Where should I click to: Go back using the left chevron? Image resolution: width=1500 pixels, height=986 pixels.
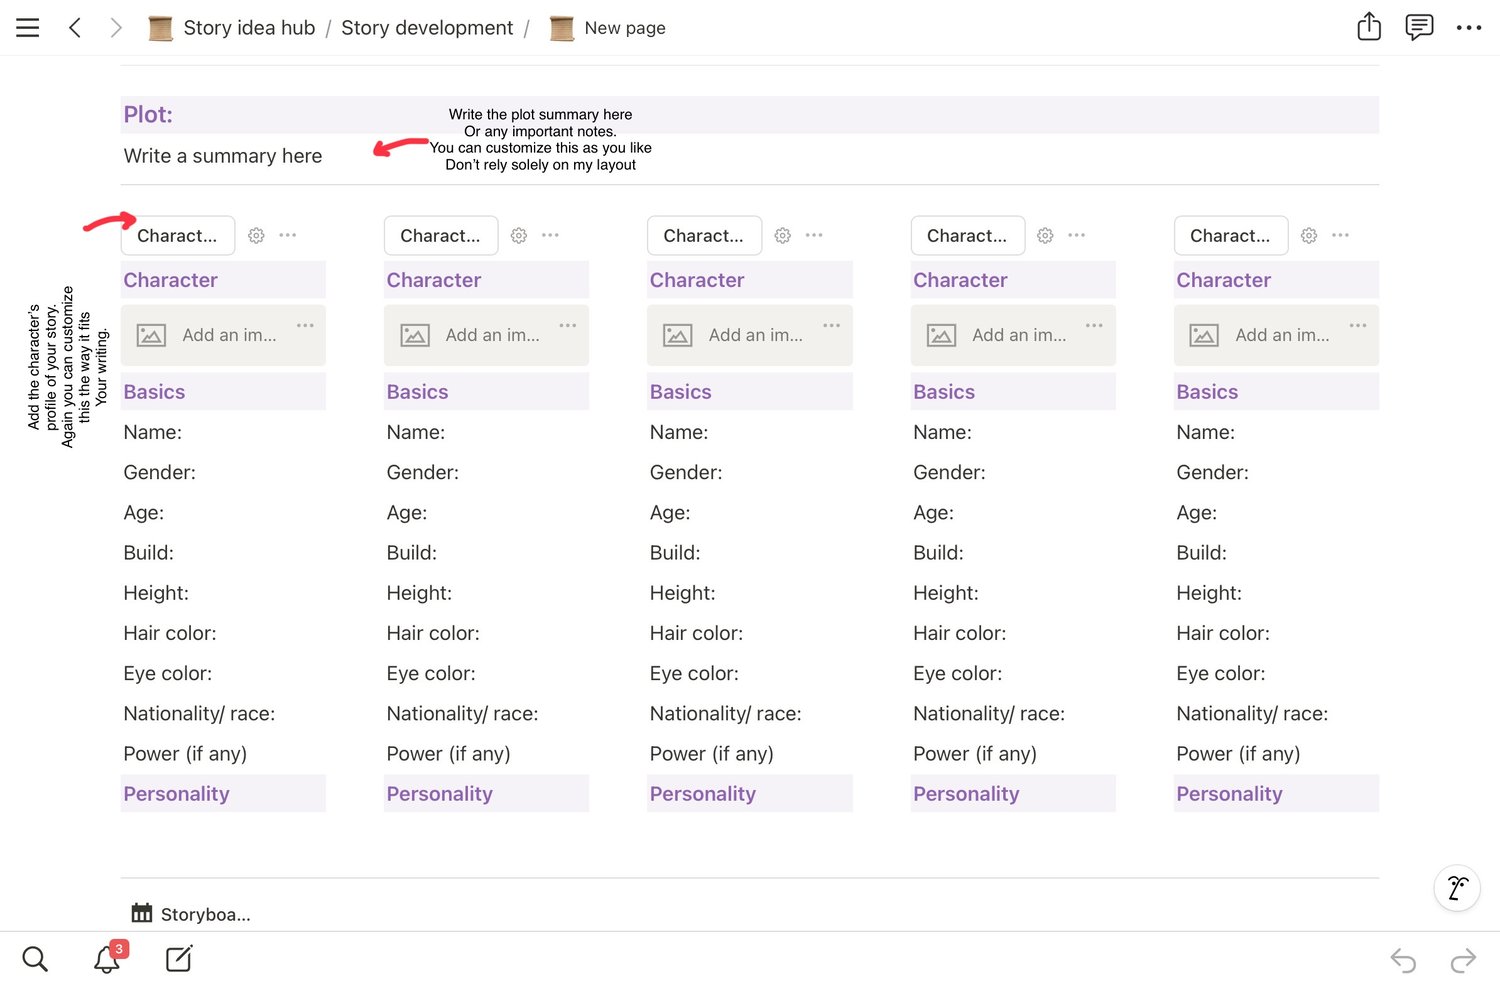click(75, 28)
